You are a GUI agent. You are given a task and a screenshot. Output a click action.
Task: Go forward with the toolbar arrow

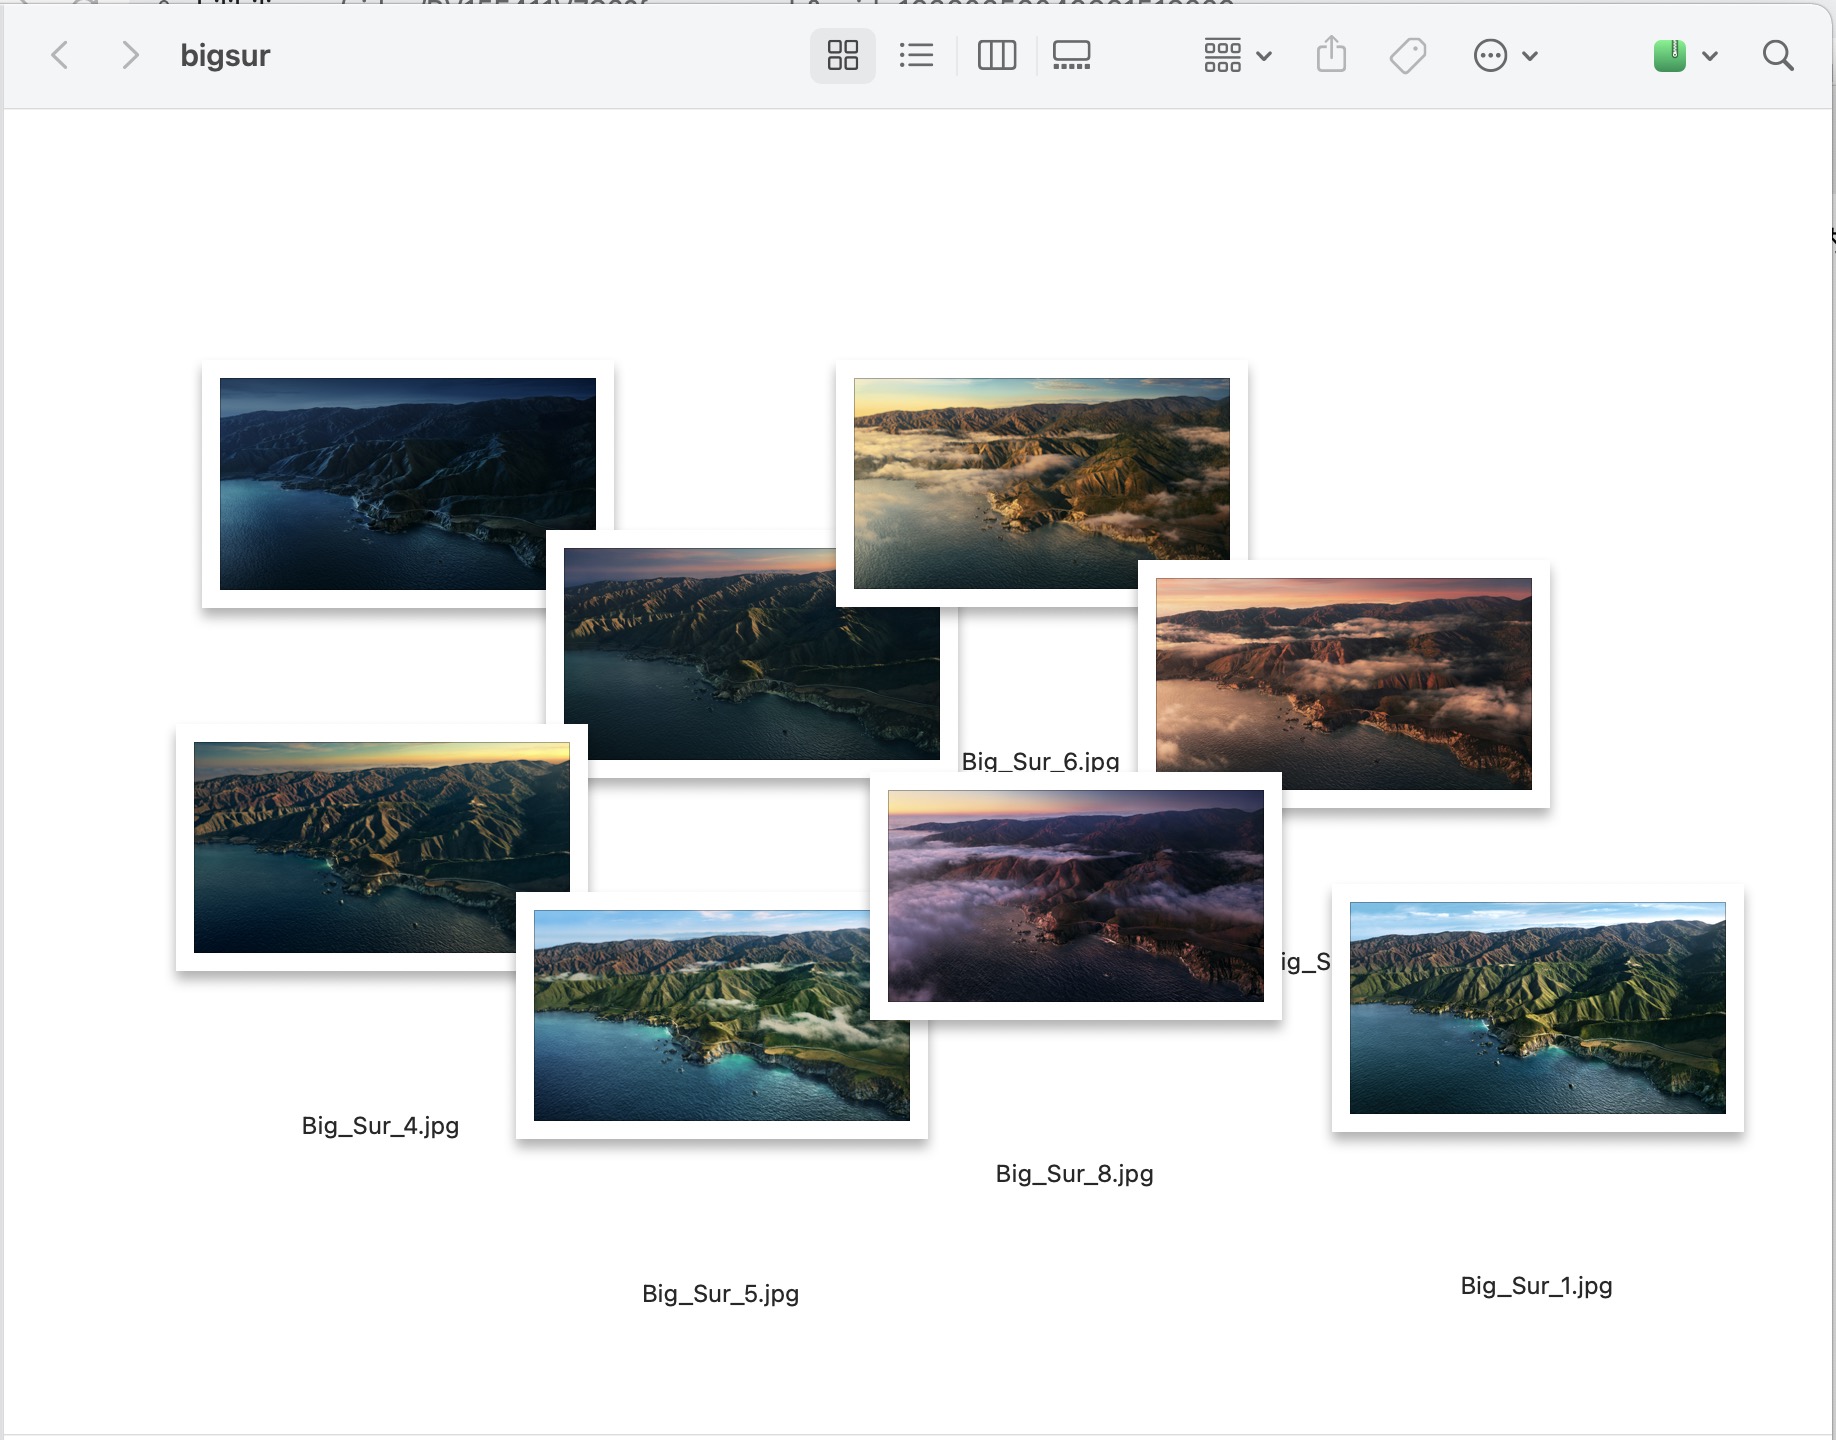pos(129,55)
